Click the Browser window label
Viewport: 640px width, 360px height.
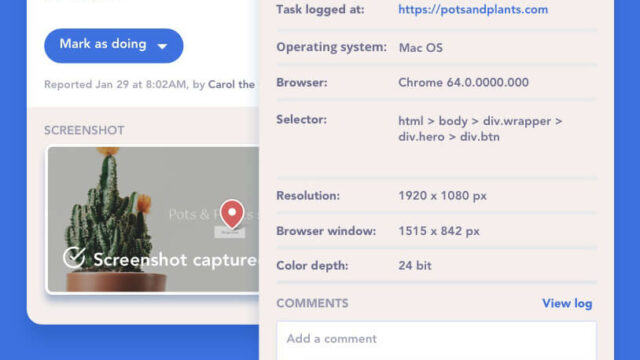coord(326,231)
